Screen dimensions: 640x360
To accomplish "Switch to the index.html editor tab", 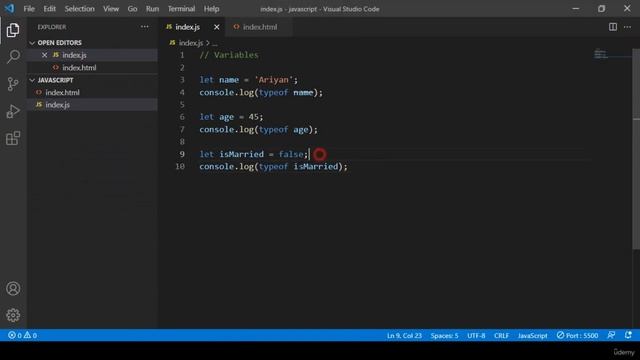I will (x=259, y=27).
